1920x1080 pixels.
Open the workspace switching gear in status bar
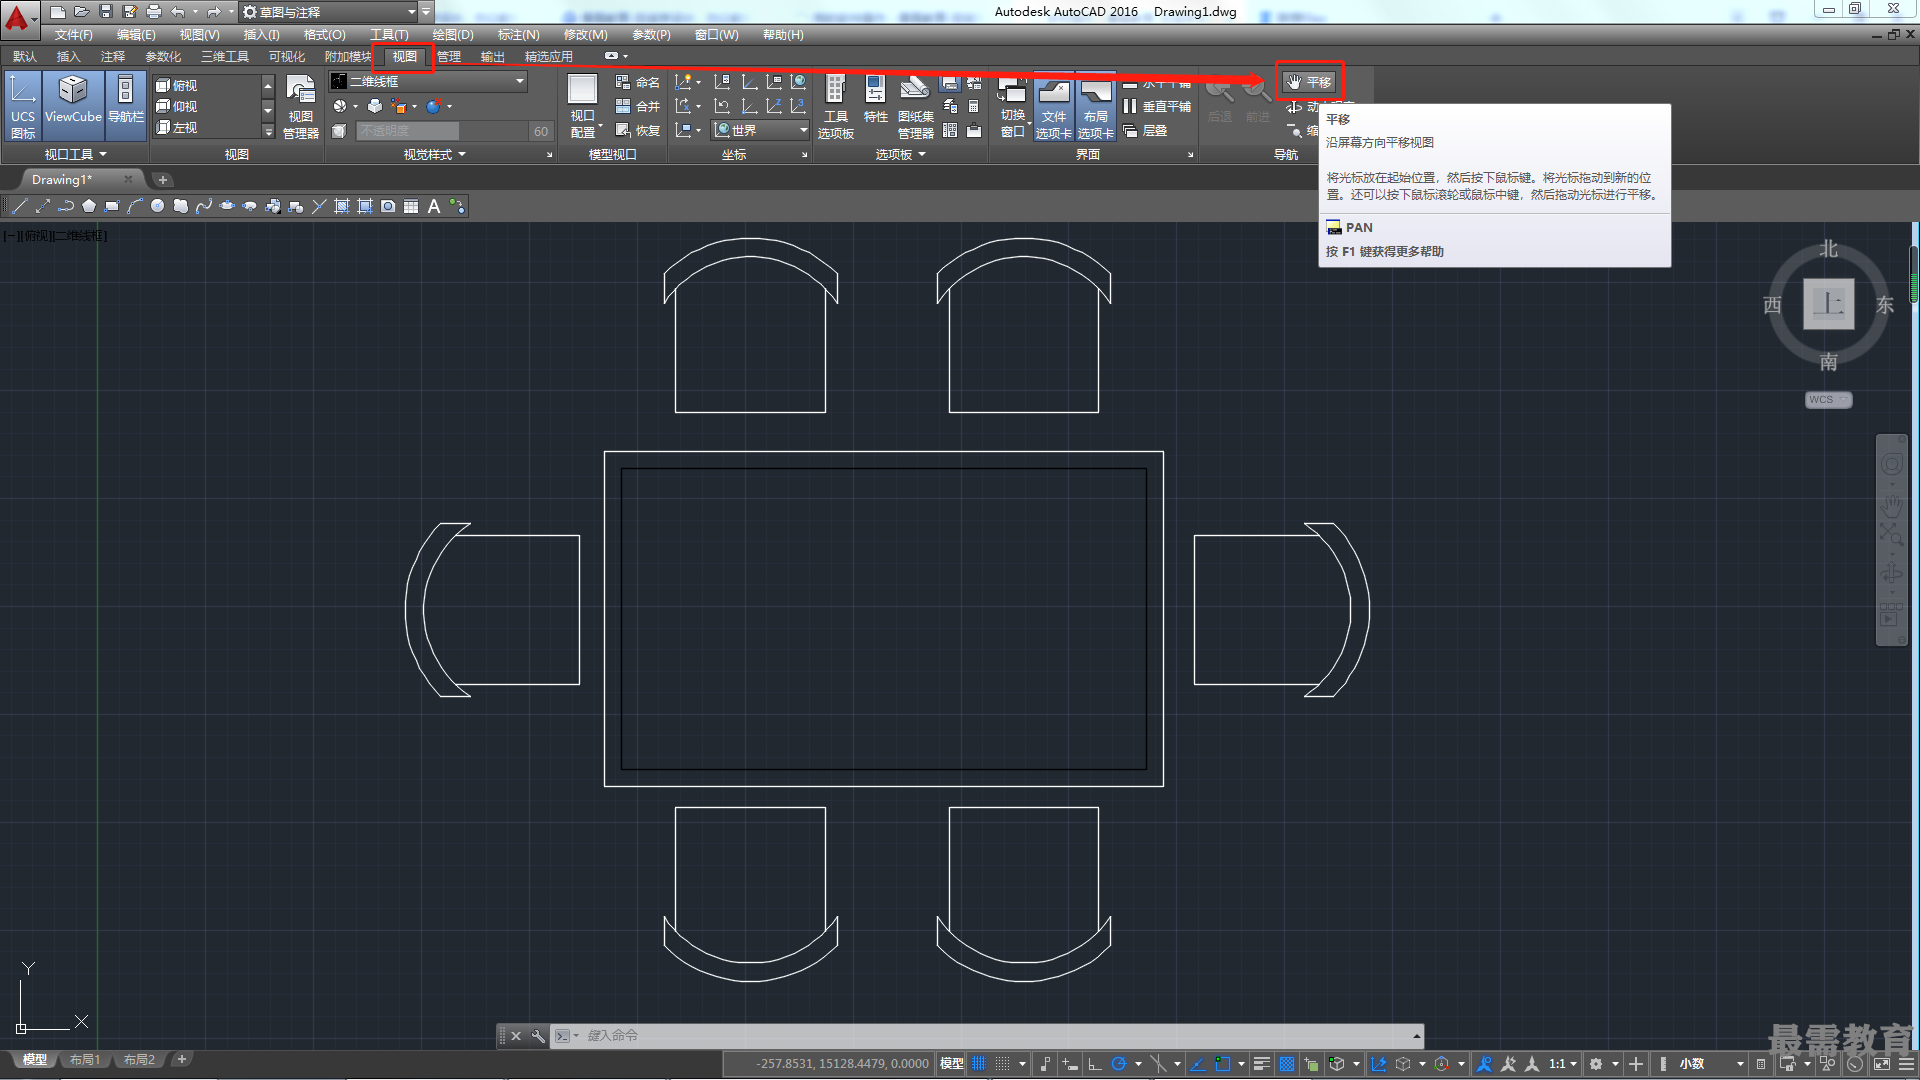(x=1597, y=1064)
